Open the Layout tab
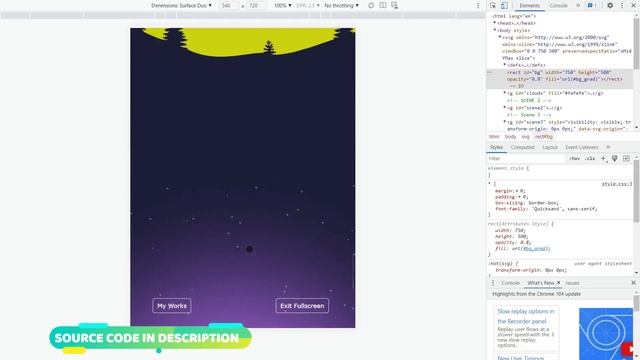 [x=550, y=147]
